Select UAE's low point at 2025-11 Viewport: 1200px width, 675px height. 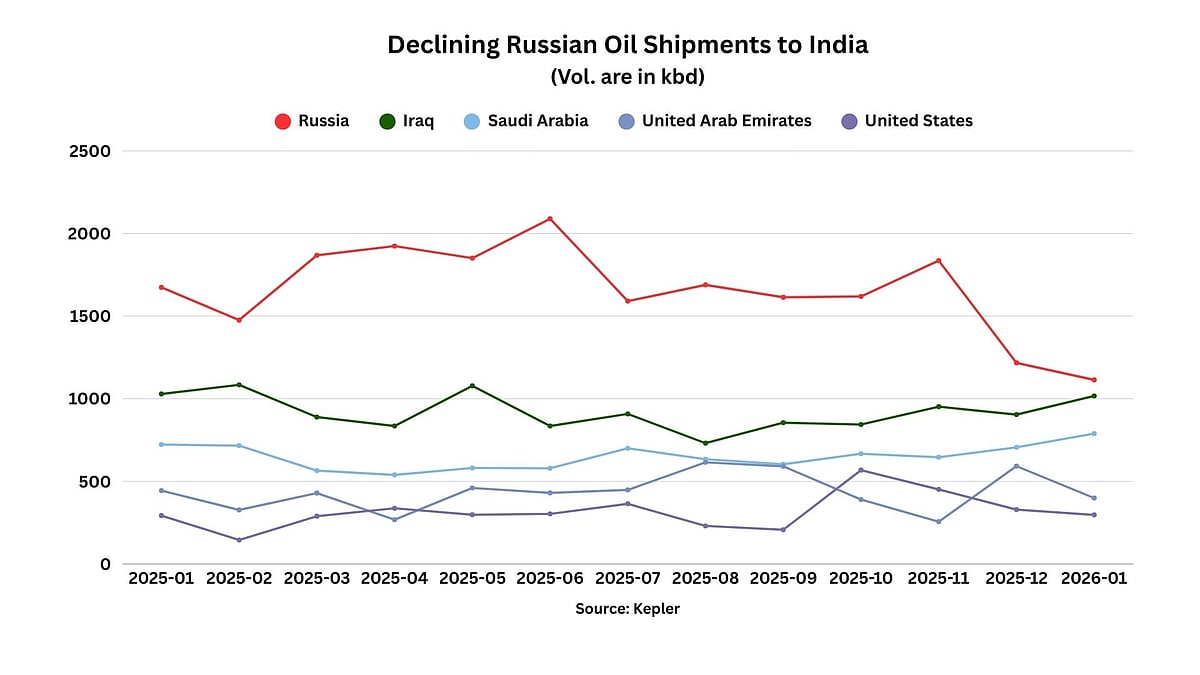pyautogui.click(x=939, y=522)
